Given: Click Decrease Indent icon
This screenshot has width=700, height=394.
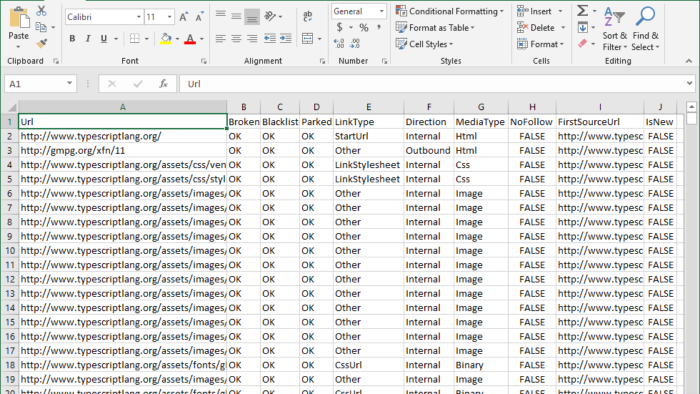Looking at the screenshot, I should [270, 39].
